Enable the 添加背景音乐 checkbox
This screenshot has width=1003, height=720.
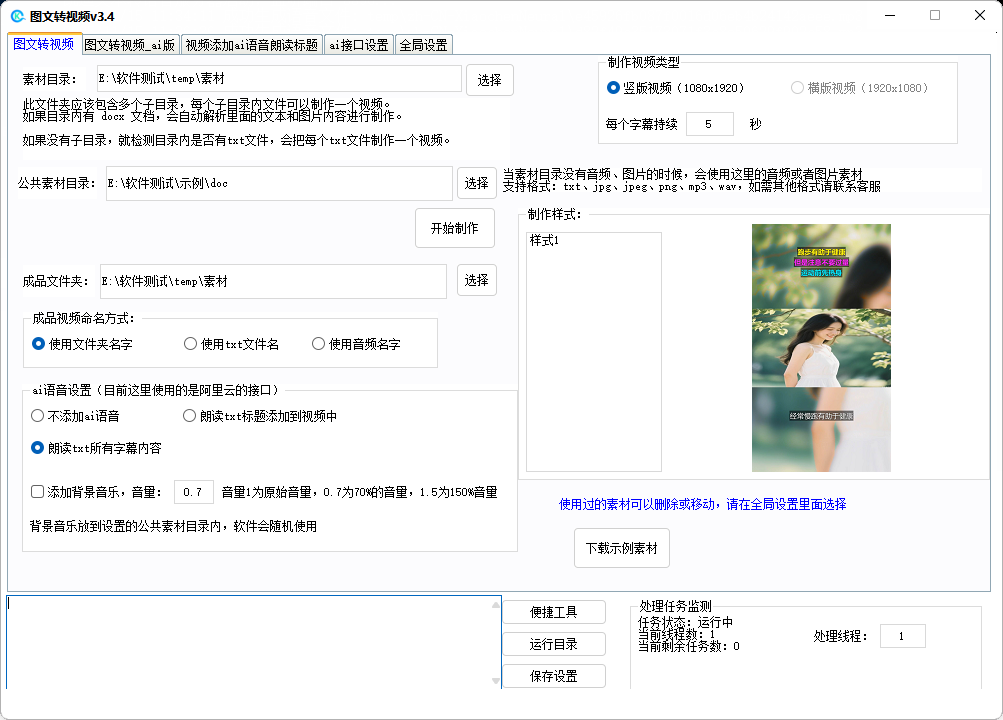(38, 492)
